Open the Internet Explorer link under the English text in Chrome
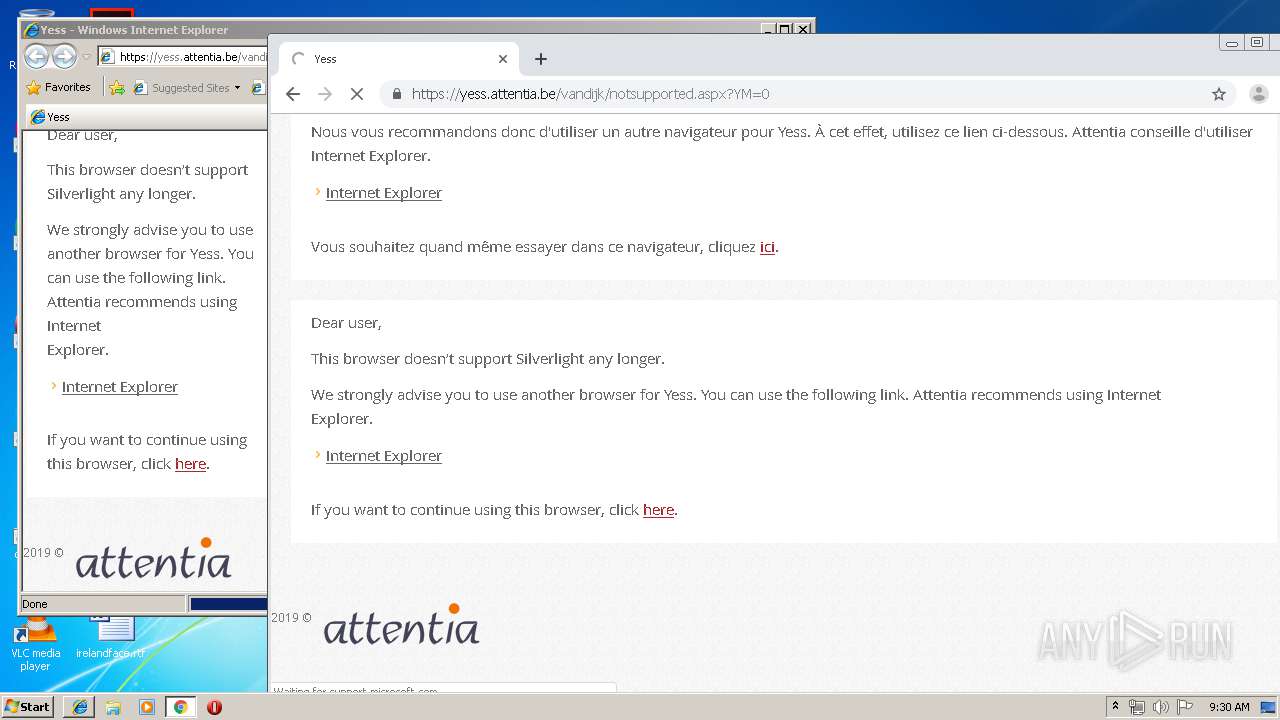The width and height of the screenshot is (1280, 720). click(383, 456)
